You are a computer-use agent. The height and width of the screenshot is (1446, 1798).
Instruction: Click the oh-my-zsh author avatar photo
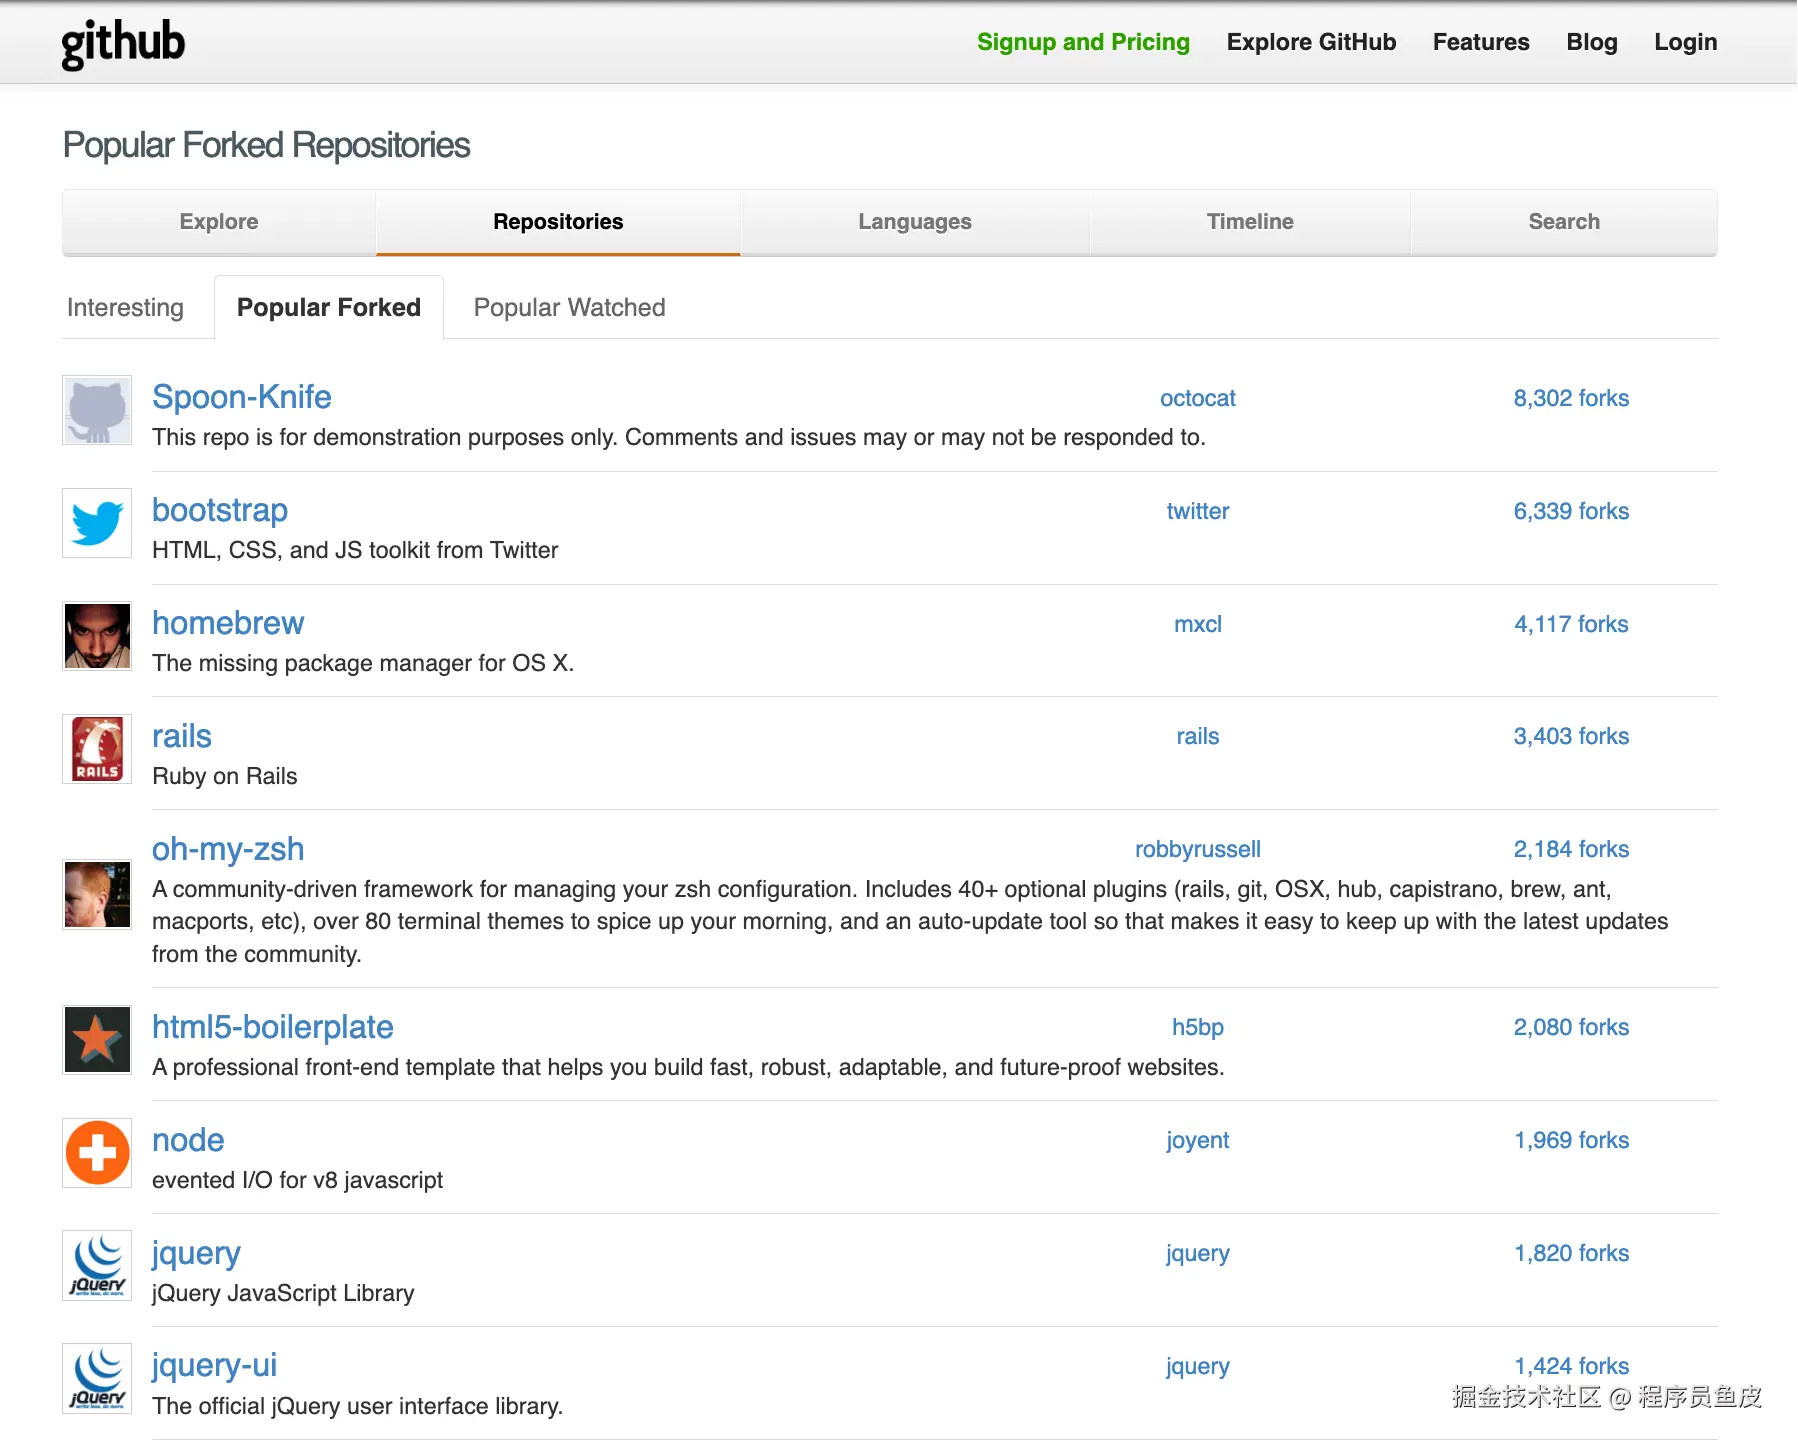click(x=97, y=894)
